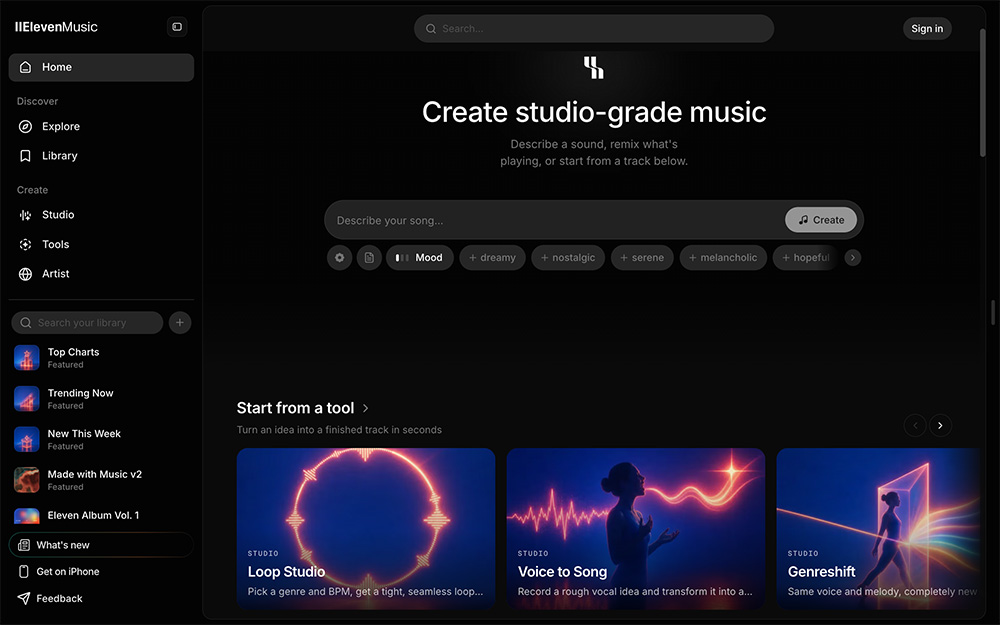Image resolution: width=1000 pixels, height=625 pixels.
Task: Open Eleven Album Vol. 1
Action: pyautogui.click(x=101, y=515)
